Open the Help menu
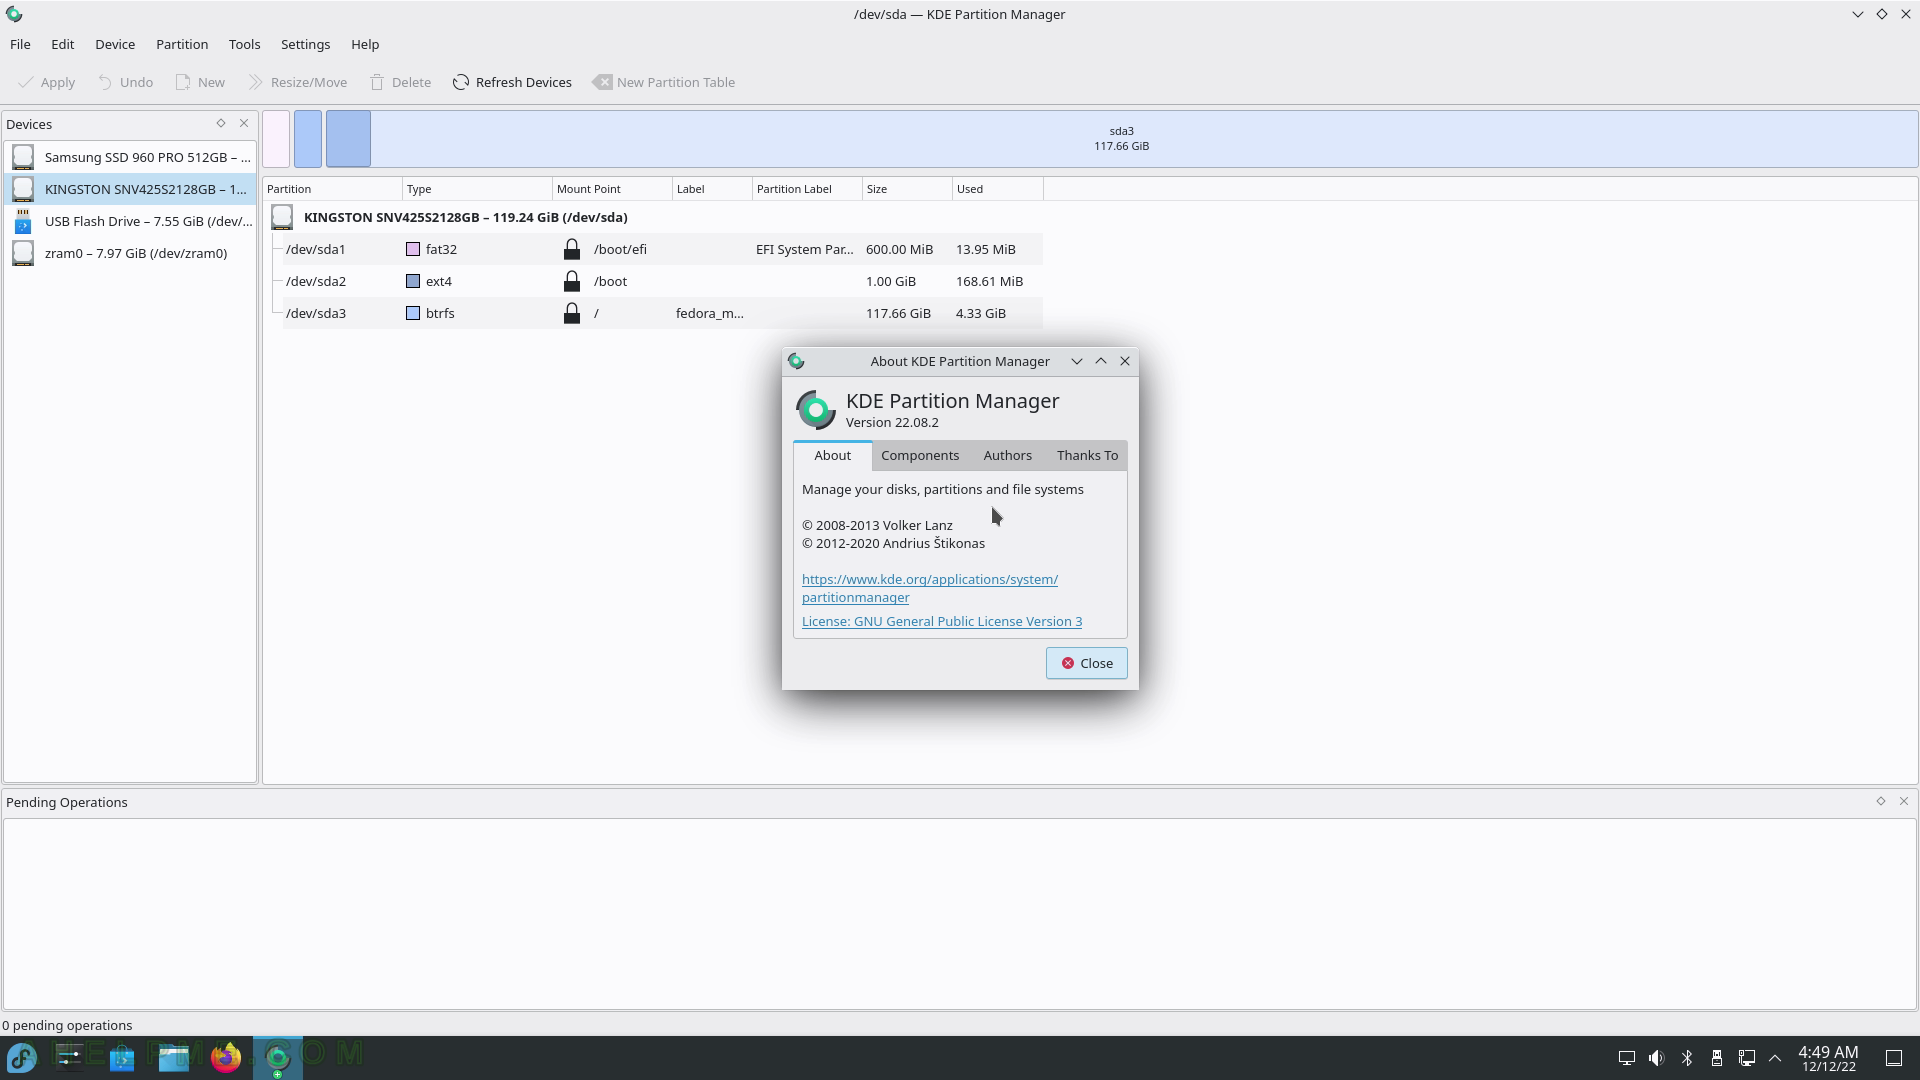The width and height of the screenshot is (1920, 1080). click(365, 44)
